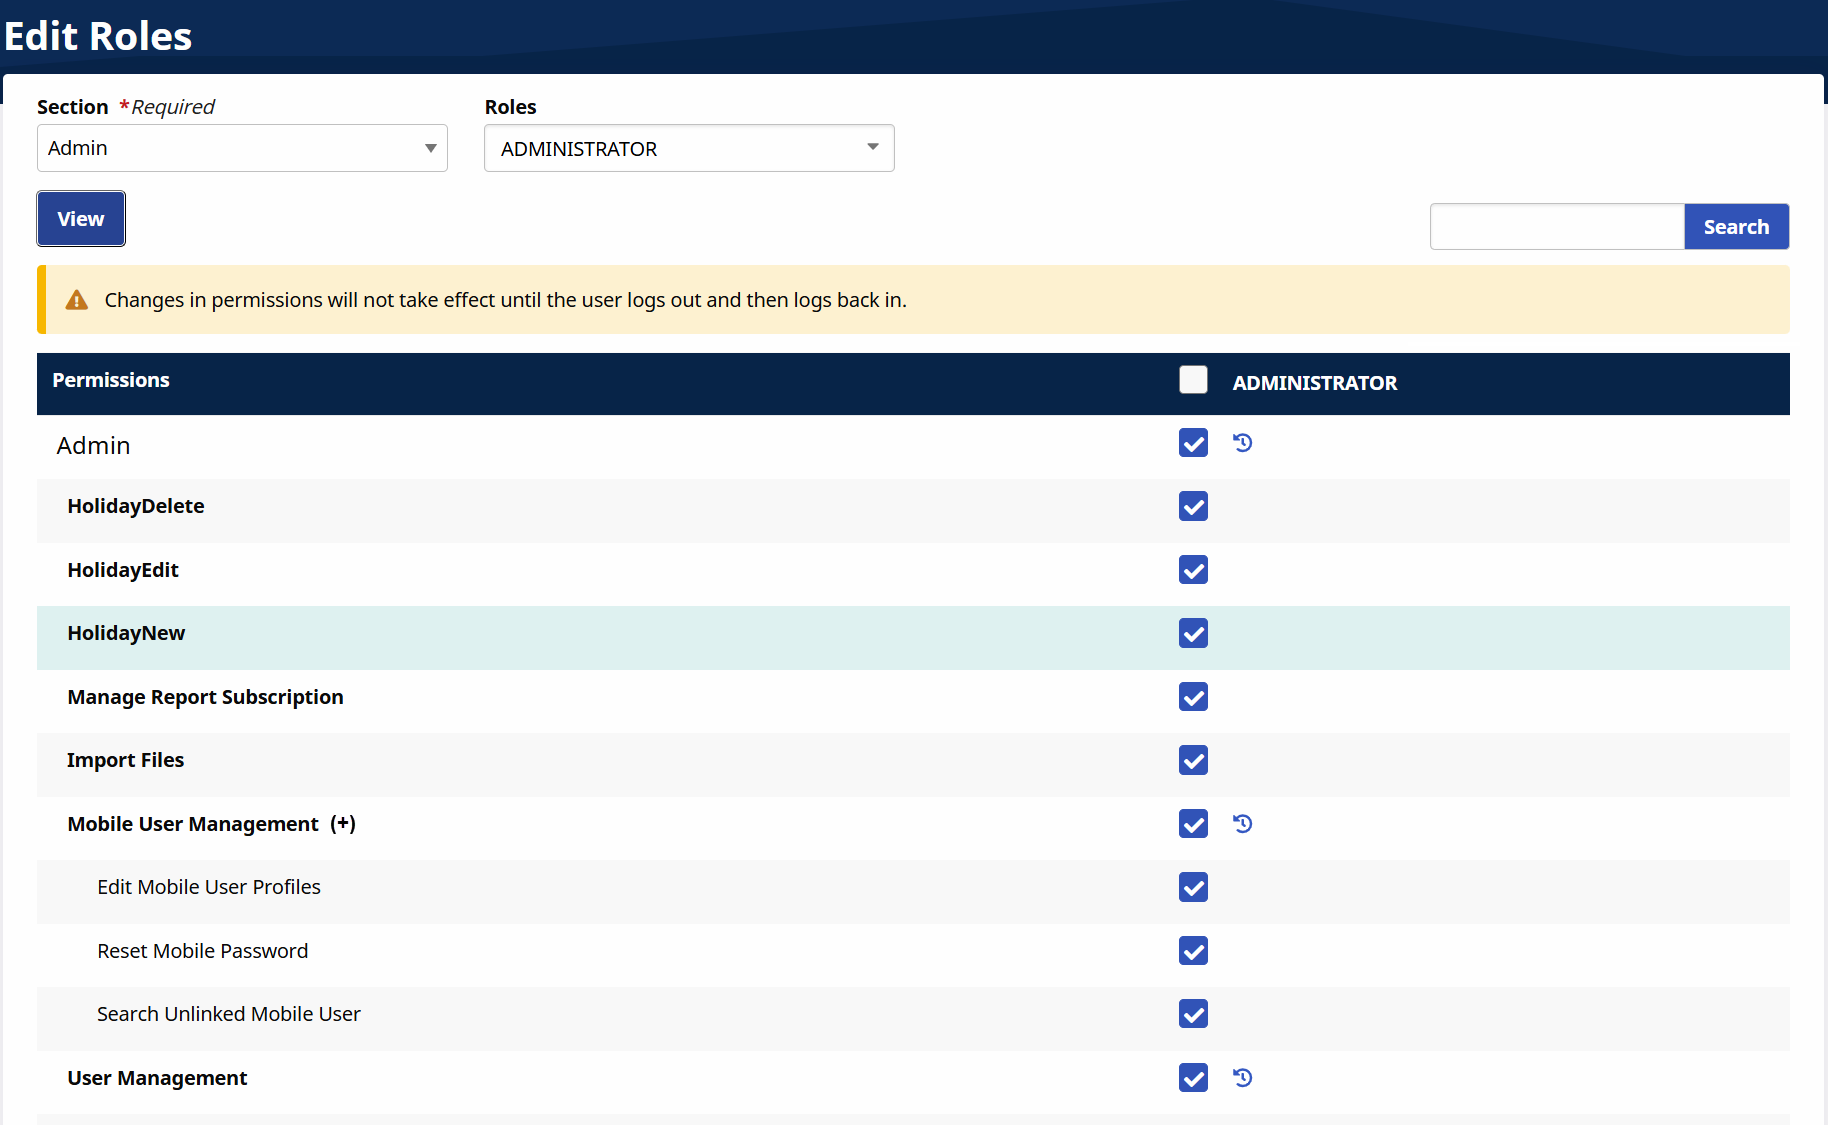Disable the Import Files permission

(1193, 760)
